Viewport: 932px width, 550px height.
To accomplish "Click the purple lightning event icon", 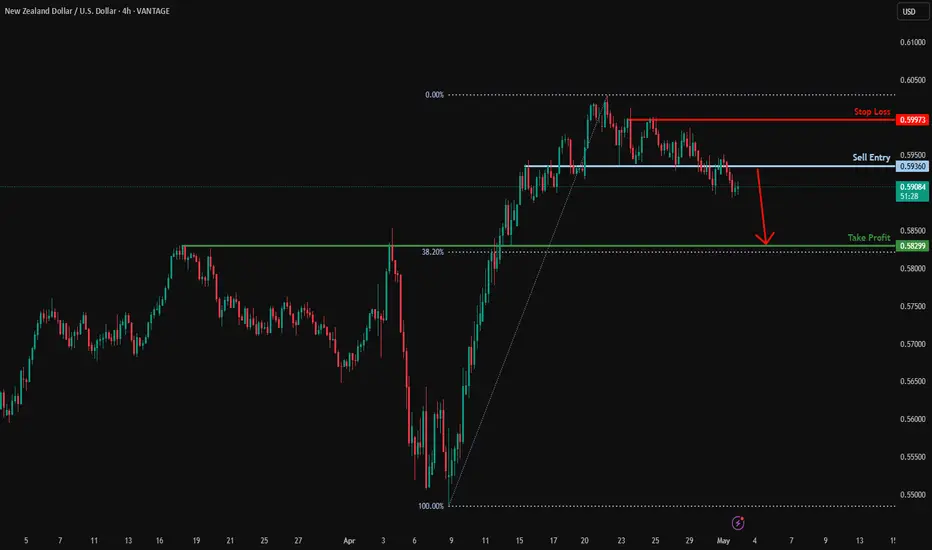I will click(738, 523).
